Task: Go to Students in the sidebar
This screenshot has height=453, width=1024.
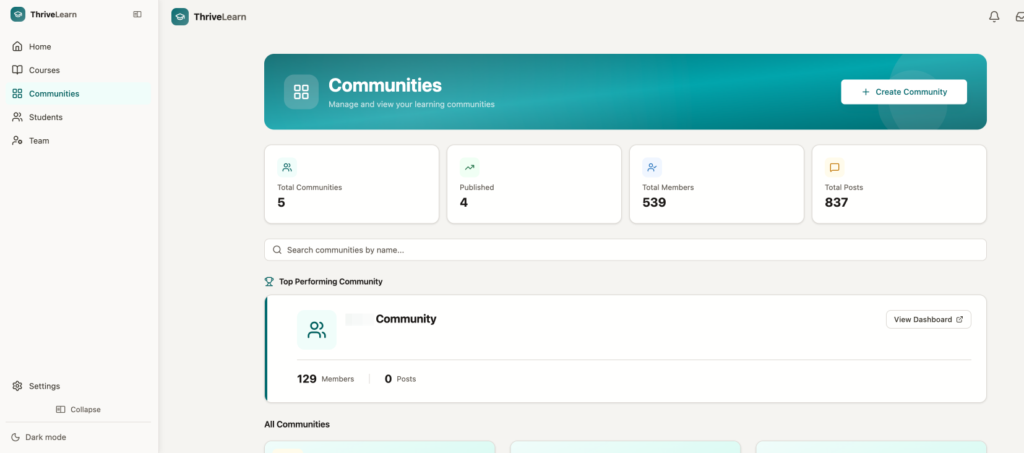Action: click(46, 117)
